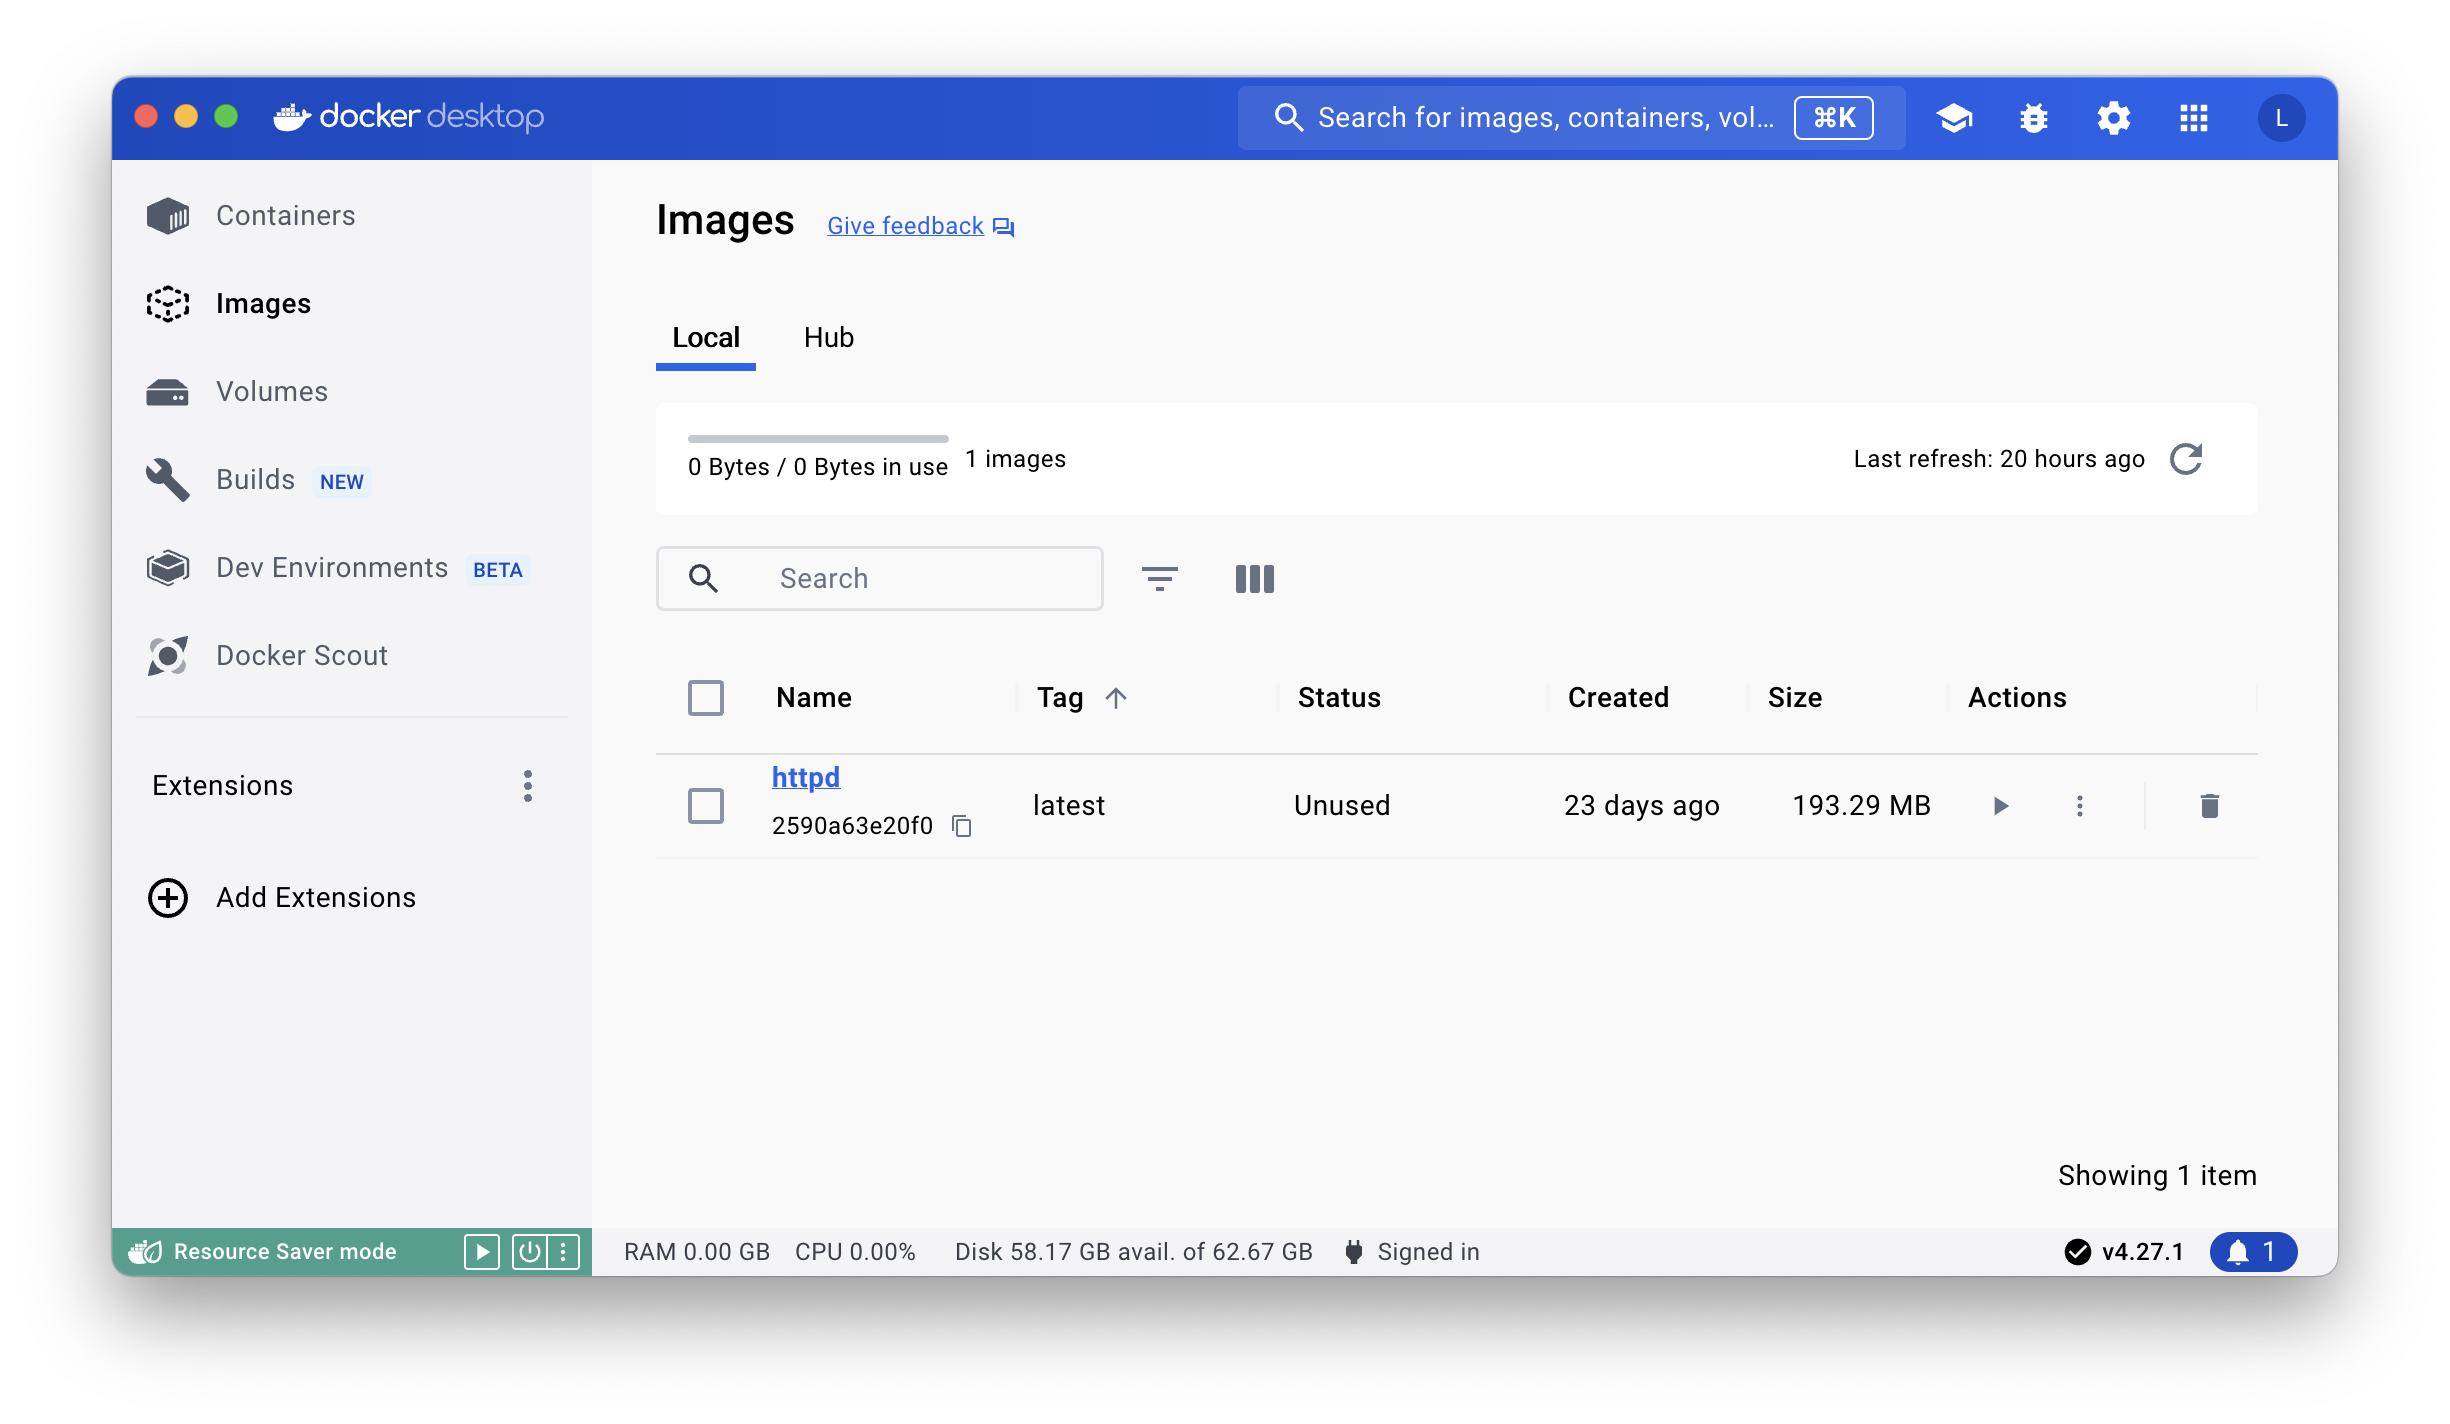Screen dimensions: 2450x1424
Task: Sort by the Status column header
Action: [1339, 698]
